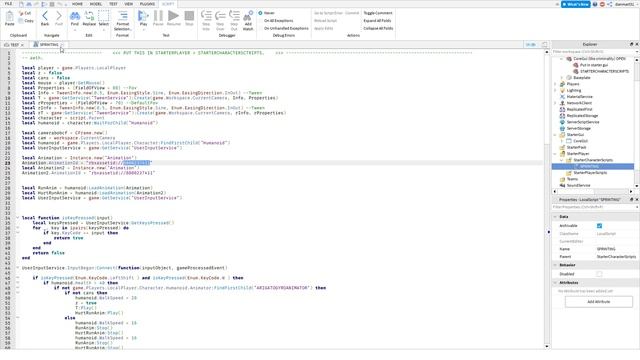Click the Step Out debugger icon

tap(234, 16)
